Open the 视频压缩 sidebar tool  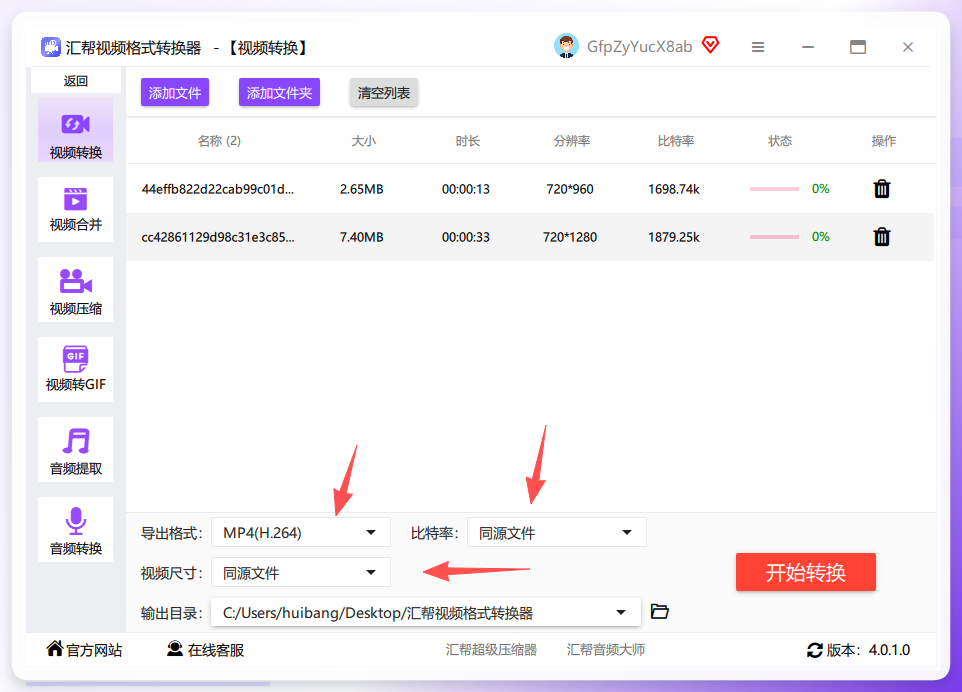click(75, 290)
